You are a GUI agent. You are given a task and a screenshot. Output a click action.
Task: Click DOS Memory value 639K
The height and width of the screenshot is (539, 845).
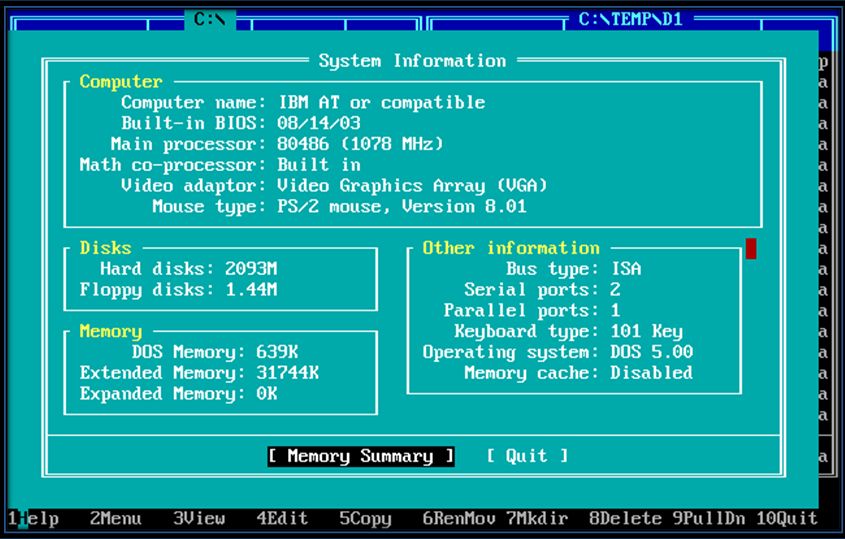277,353
